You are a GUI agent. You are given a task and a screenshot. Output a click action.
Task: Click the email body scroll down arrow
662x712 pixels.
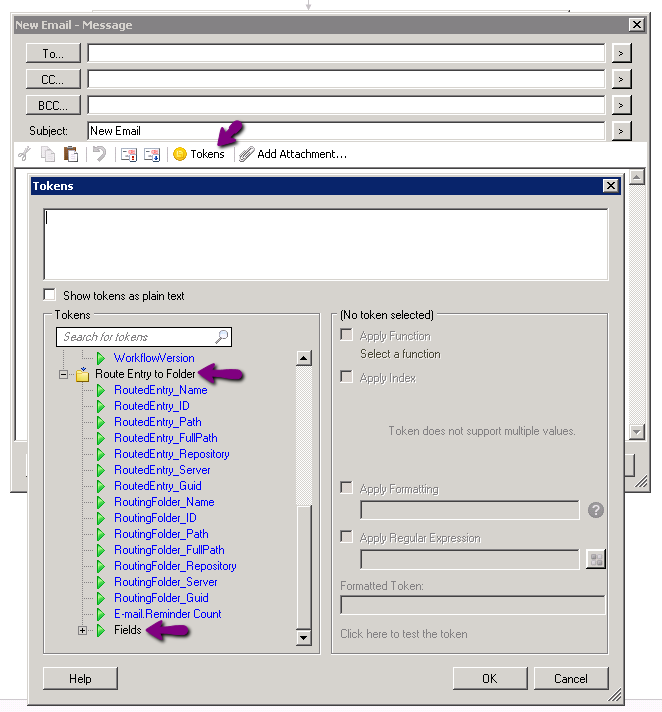[637, 431]
